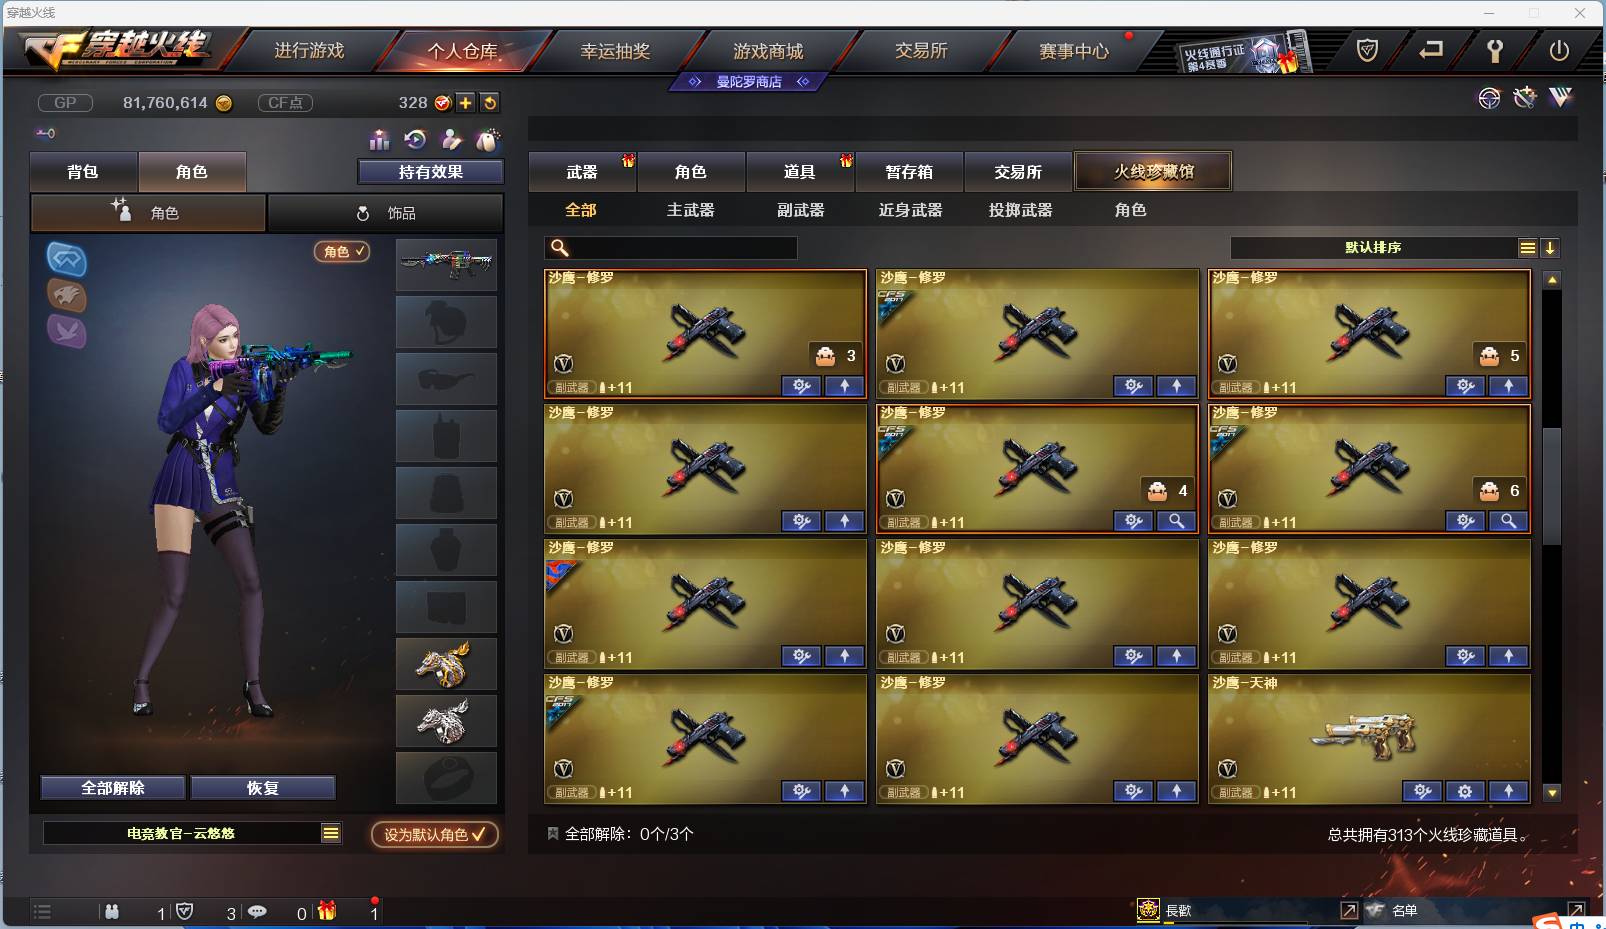Expand the character list next to 电竞教官-云悠悠
The image size is (1606, 929).
[x=331, y=833]
